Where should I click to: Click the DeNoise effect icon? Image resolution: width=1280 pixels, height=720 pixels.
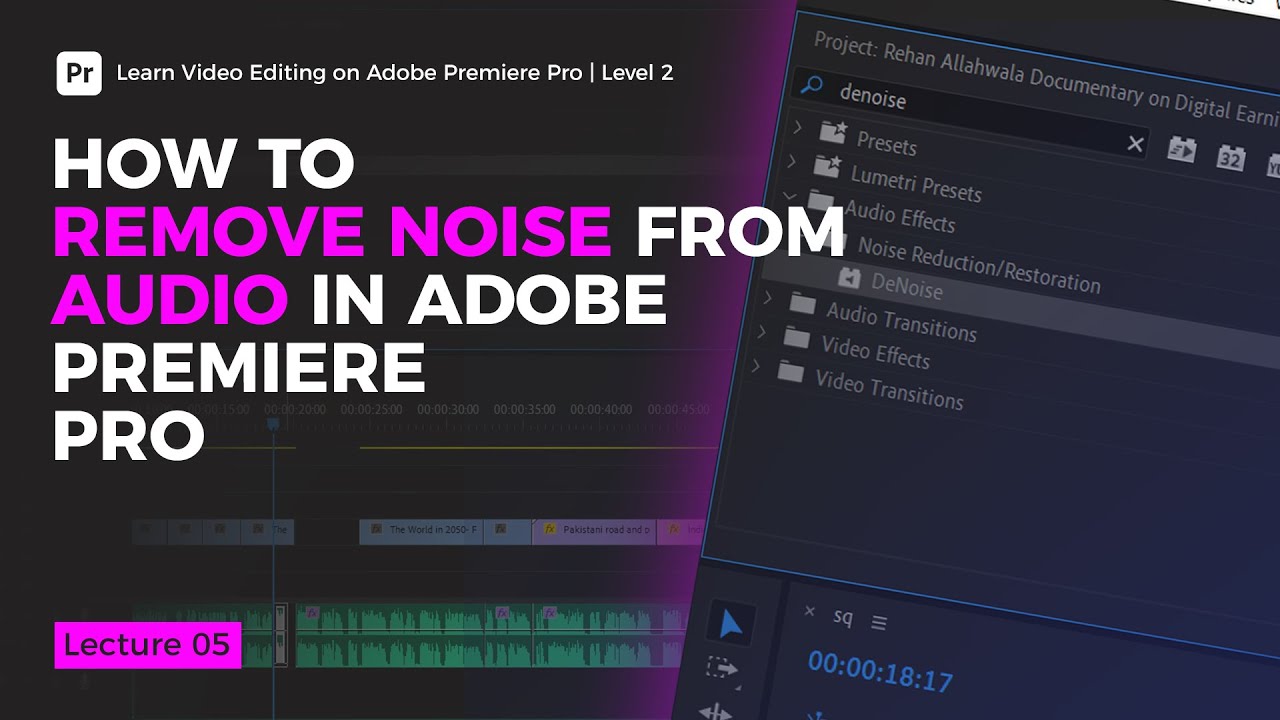(851, 277)
